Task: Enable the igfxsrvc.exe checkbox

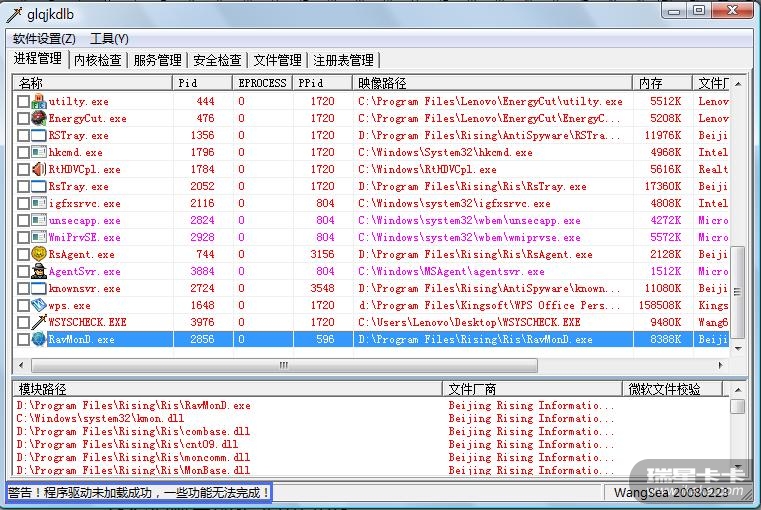Action: 23,203
